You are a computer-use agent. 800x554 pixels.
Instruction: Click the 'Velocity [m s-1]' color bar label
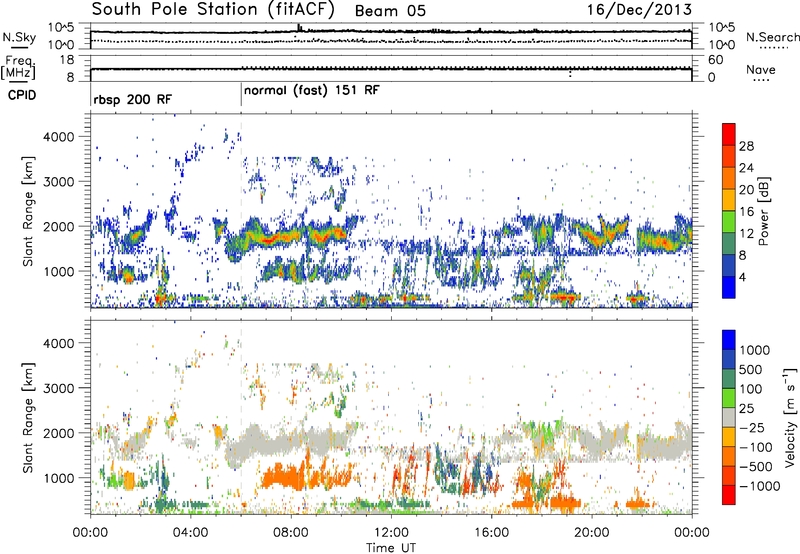click(x=790, y=417)
